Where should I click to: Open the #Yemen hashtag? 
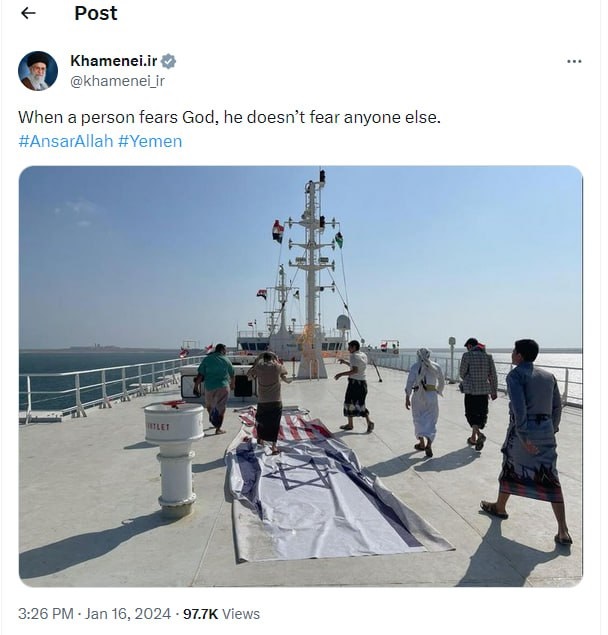pyautogui.click(x=150, y=141)
